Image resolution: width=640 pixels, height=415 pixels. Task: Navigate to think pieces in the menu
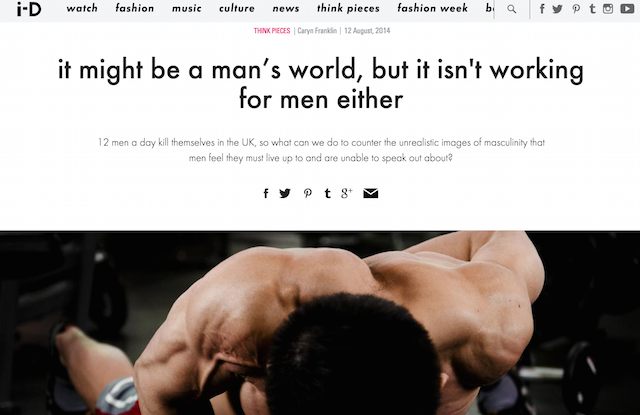tap(348, 8)
